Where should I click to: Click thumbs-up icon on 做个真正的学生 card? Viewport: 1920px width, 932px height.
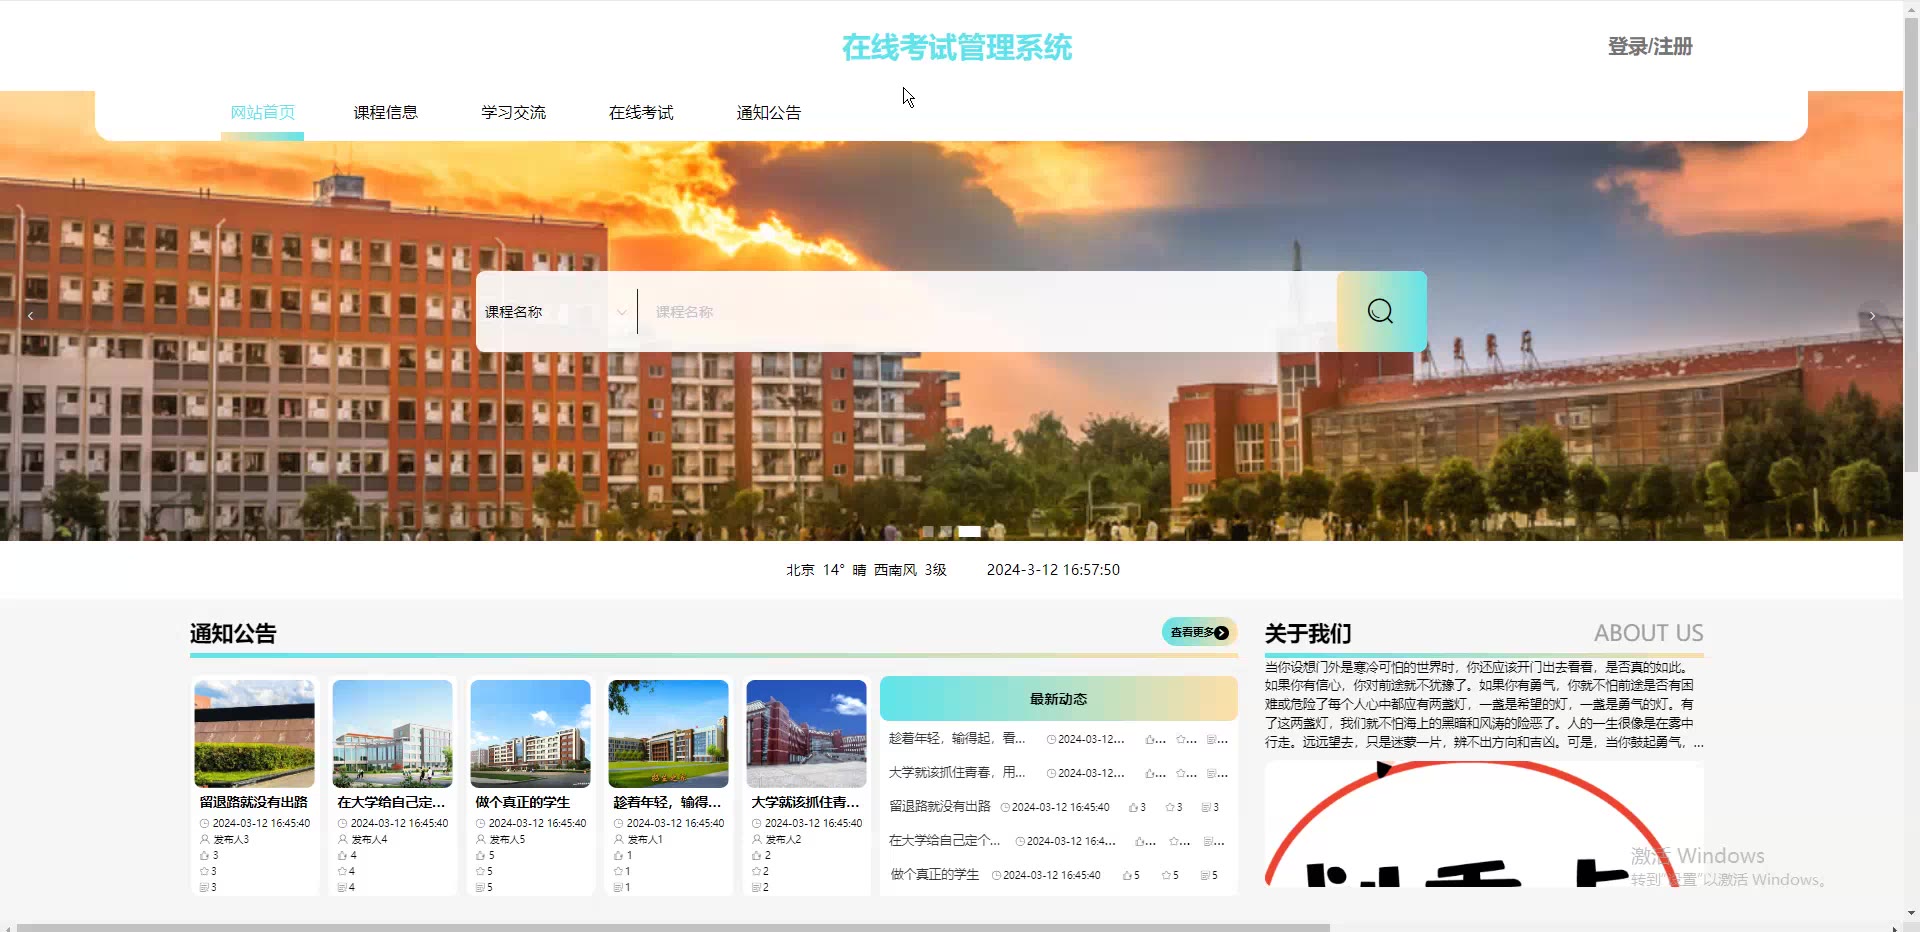tap(480, 856)
